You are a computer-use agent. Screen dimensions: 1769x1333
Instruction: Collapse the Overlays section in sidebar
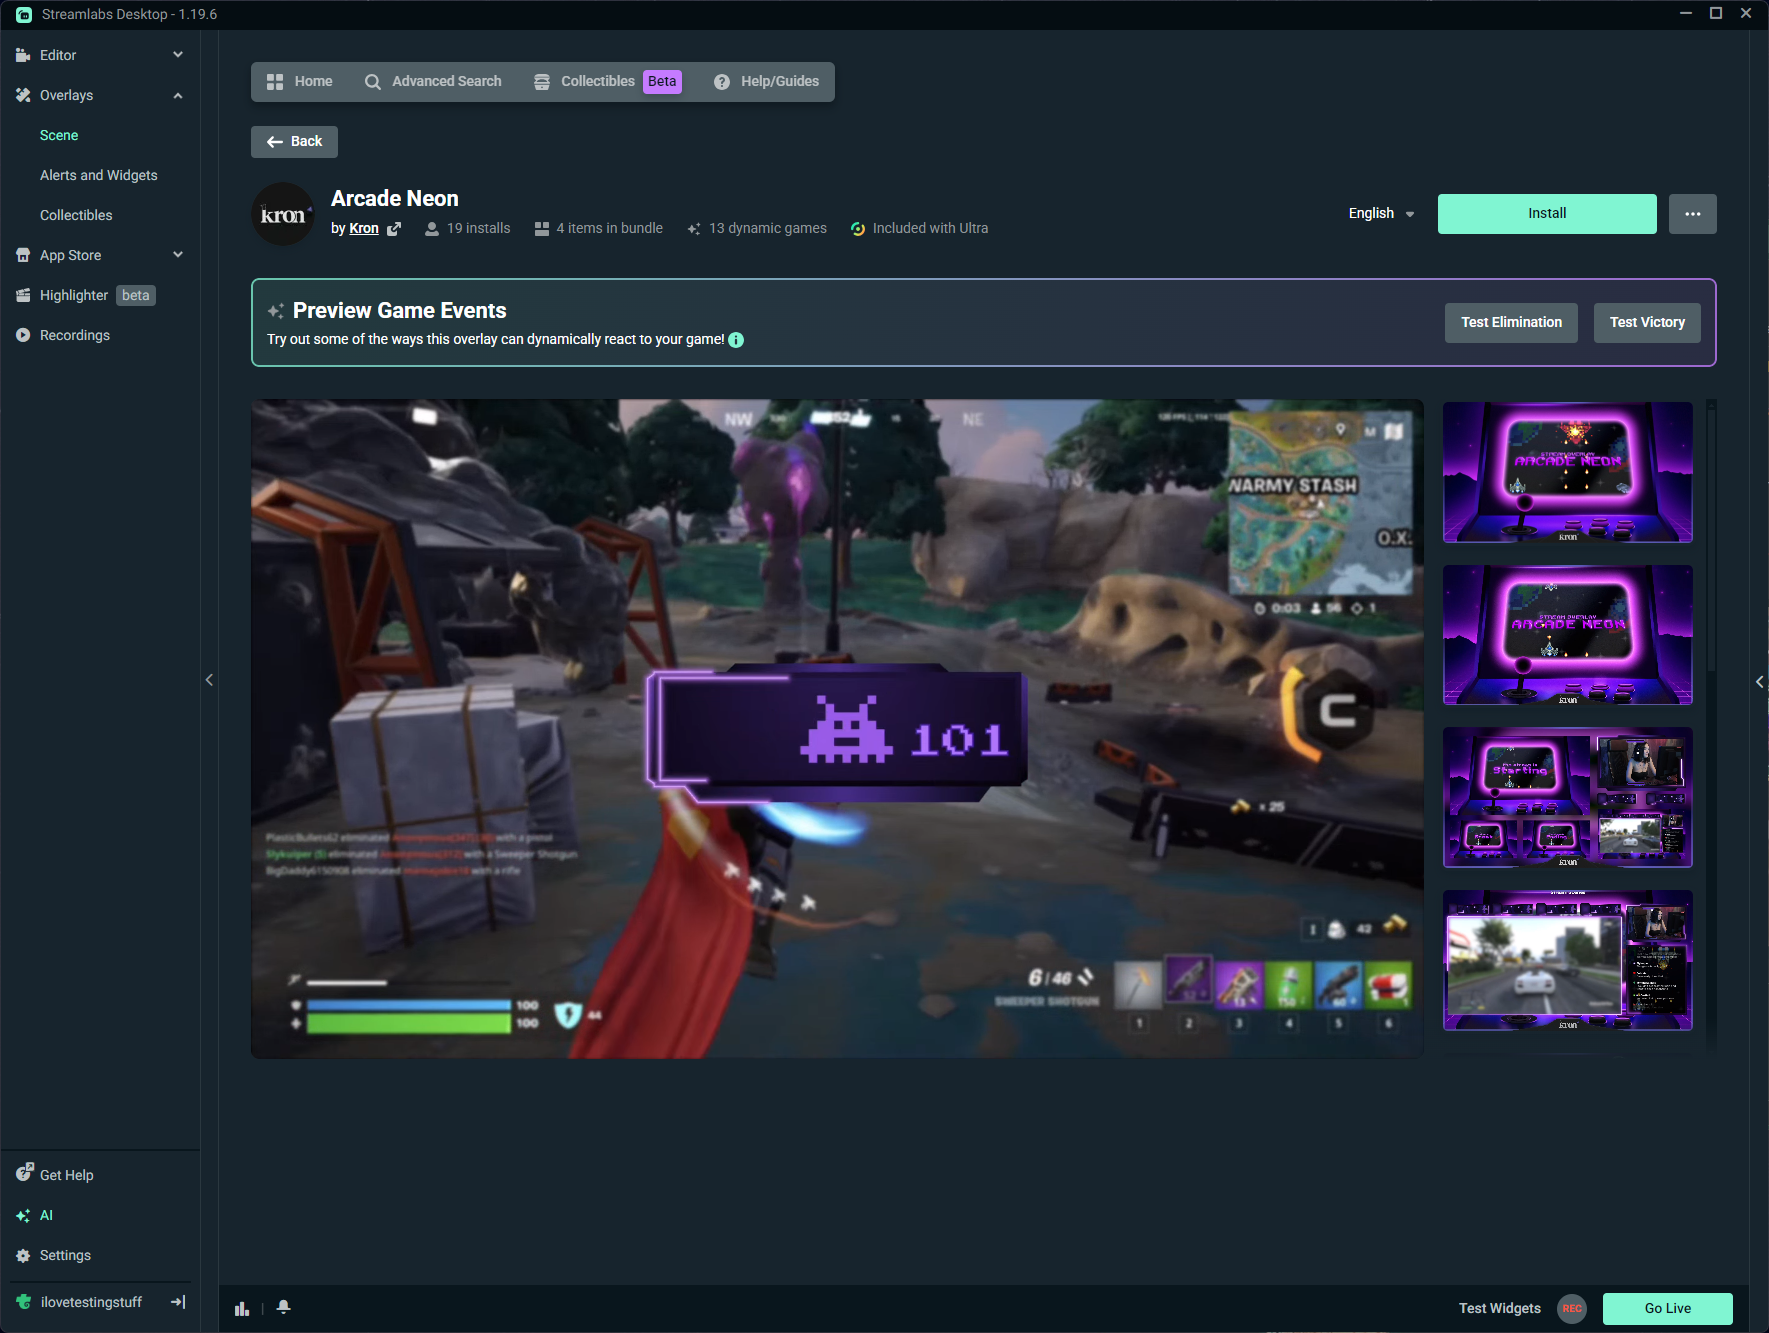click(x=177, y=95)
